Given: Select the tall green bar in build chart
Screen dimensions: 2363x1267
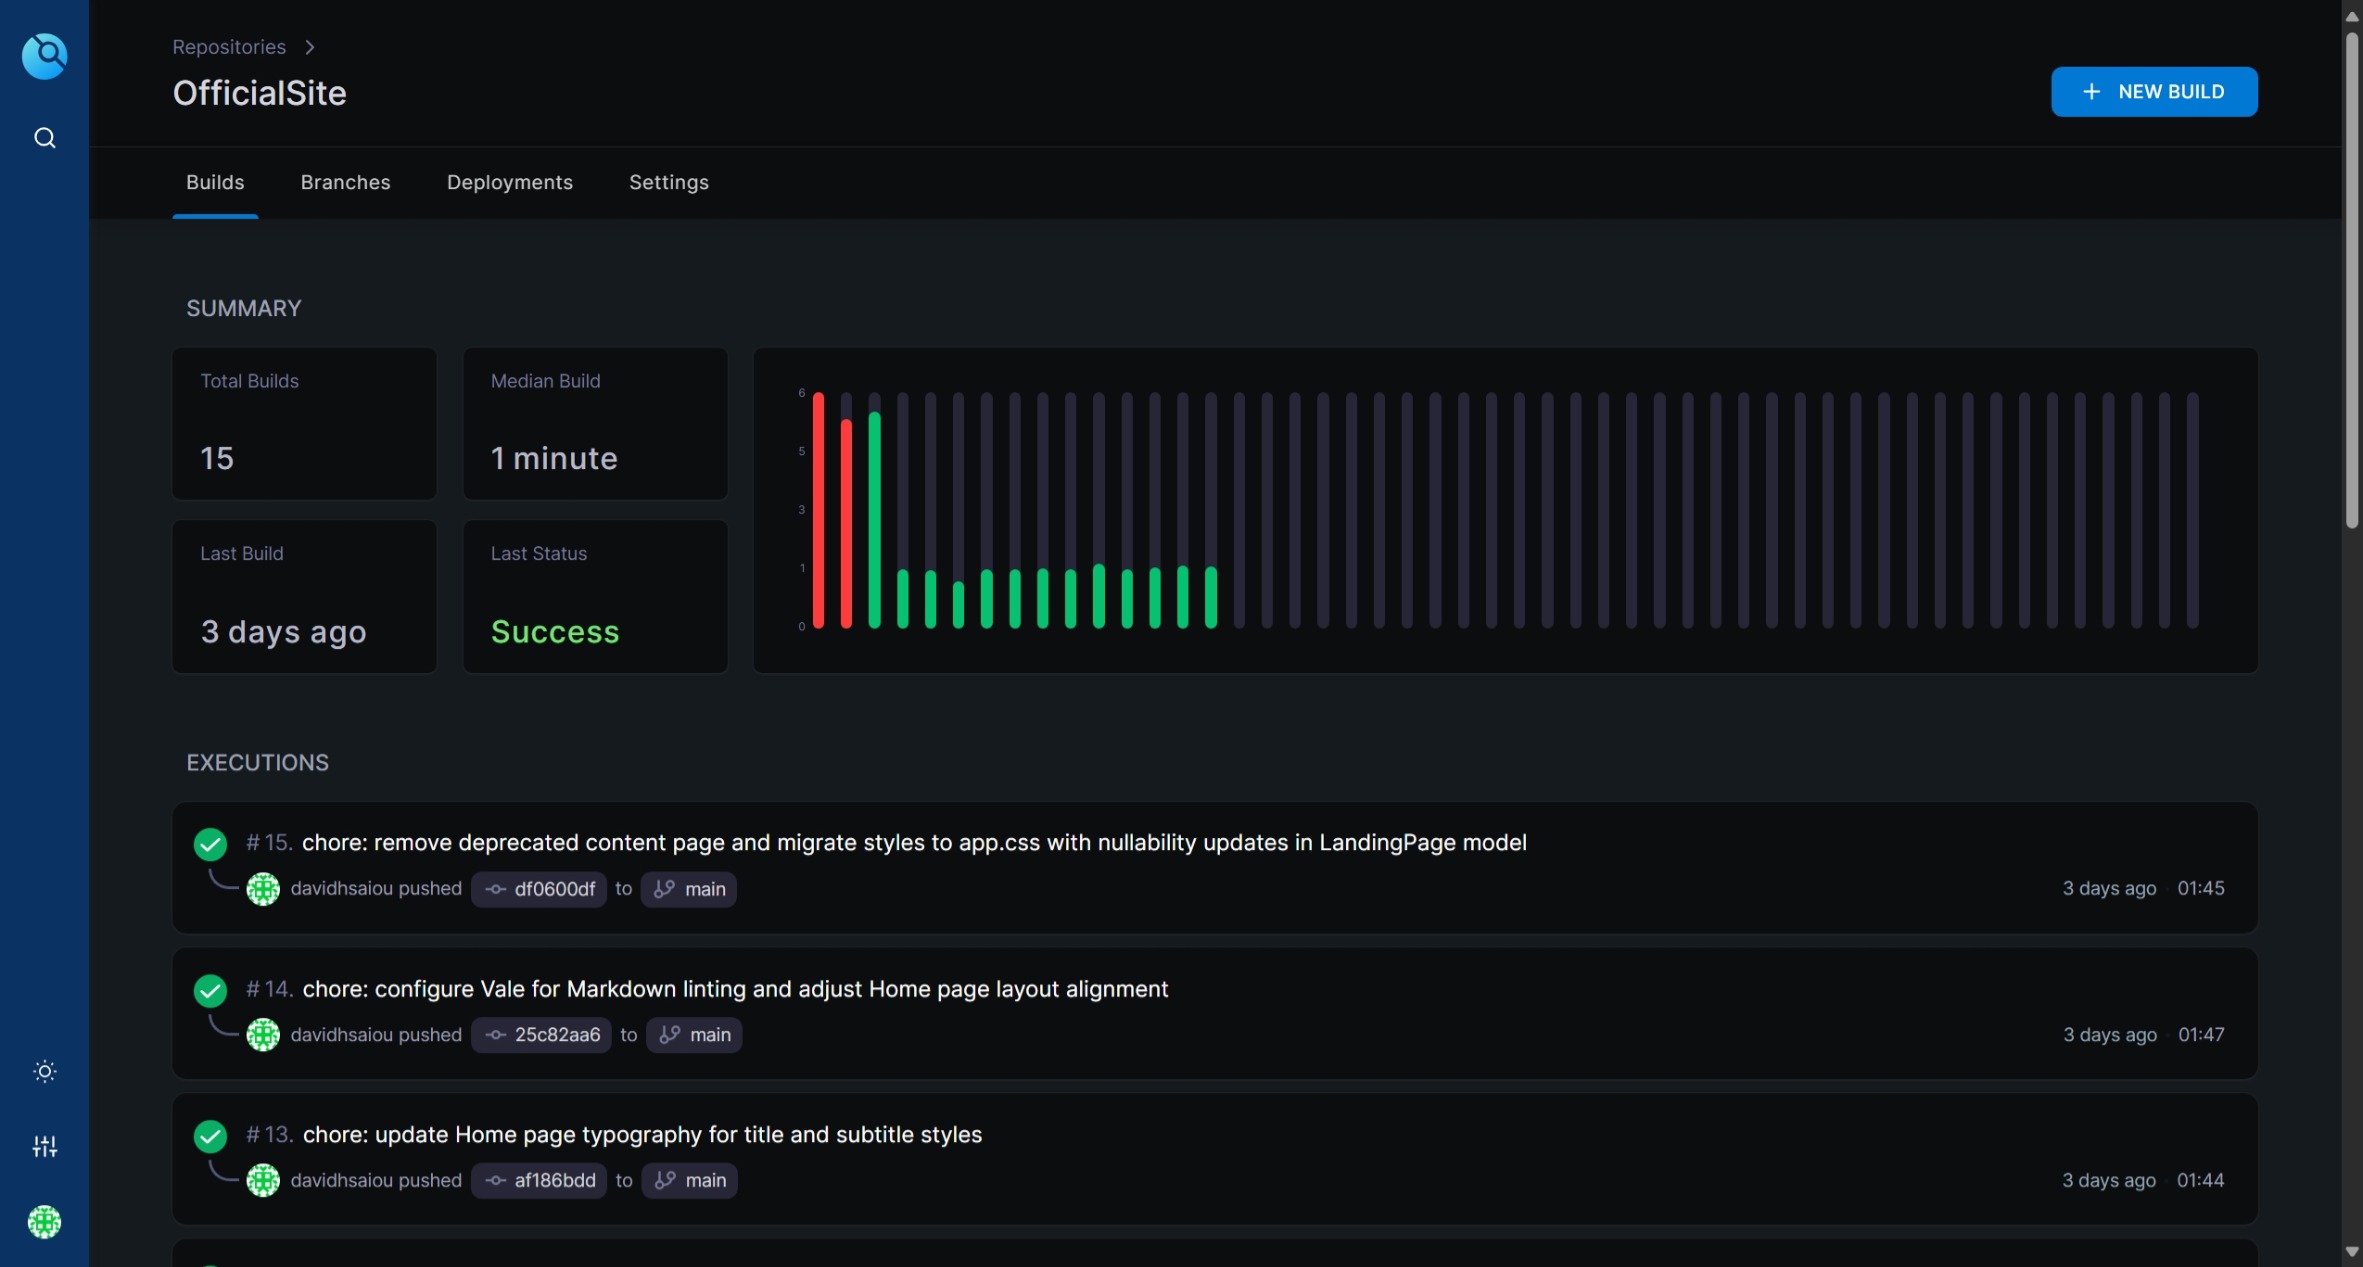Looking at the screenshot, I should click(874, 520).
